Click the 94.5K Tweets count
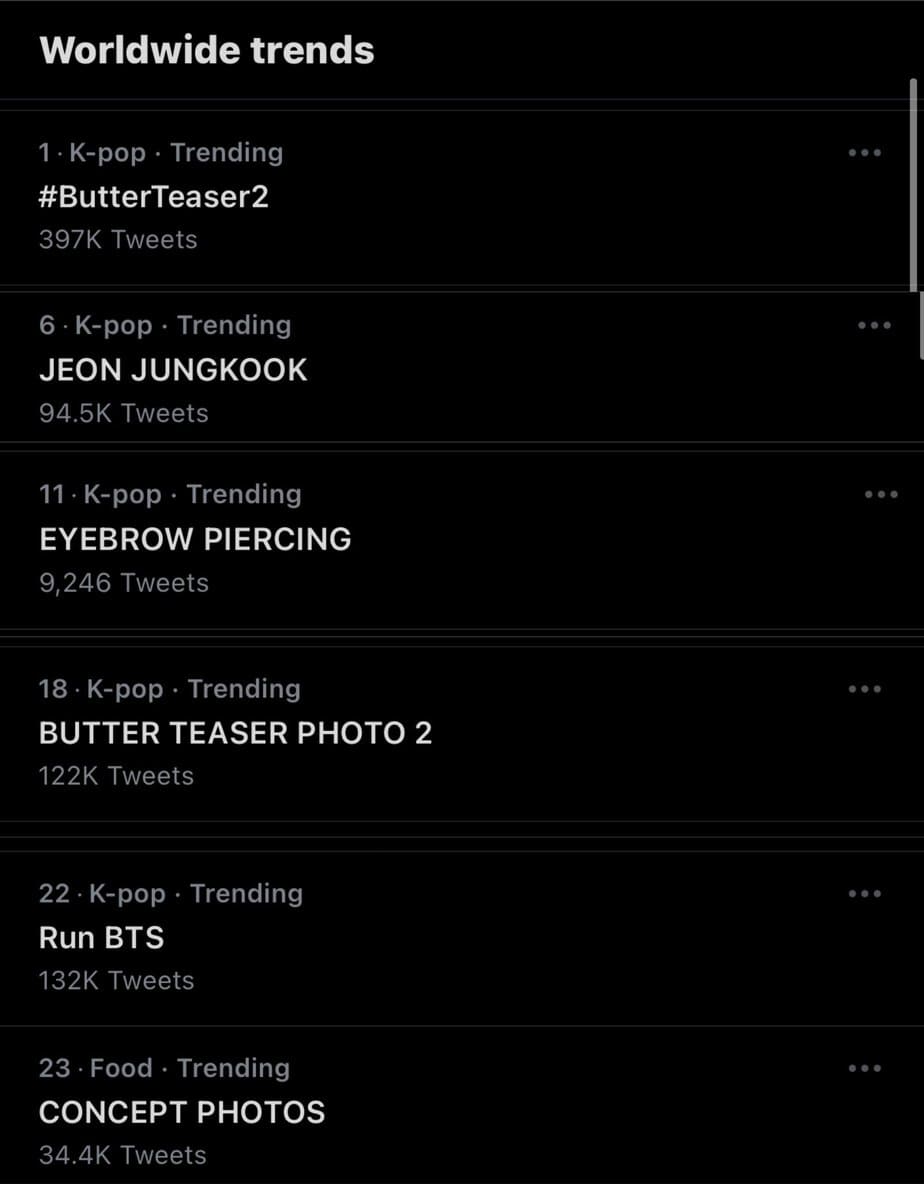924x1184 pixels. [x=124, y=413]
